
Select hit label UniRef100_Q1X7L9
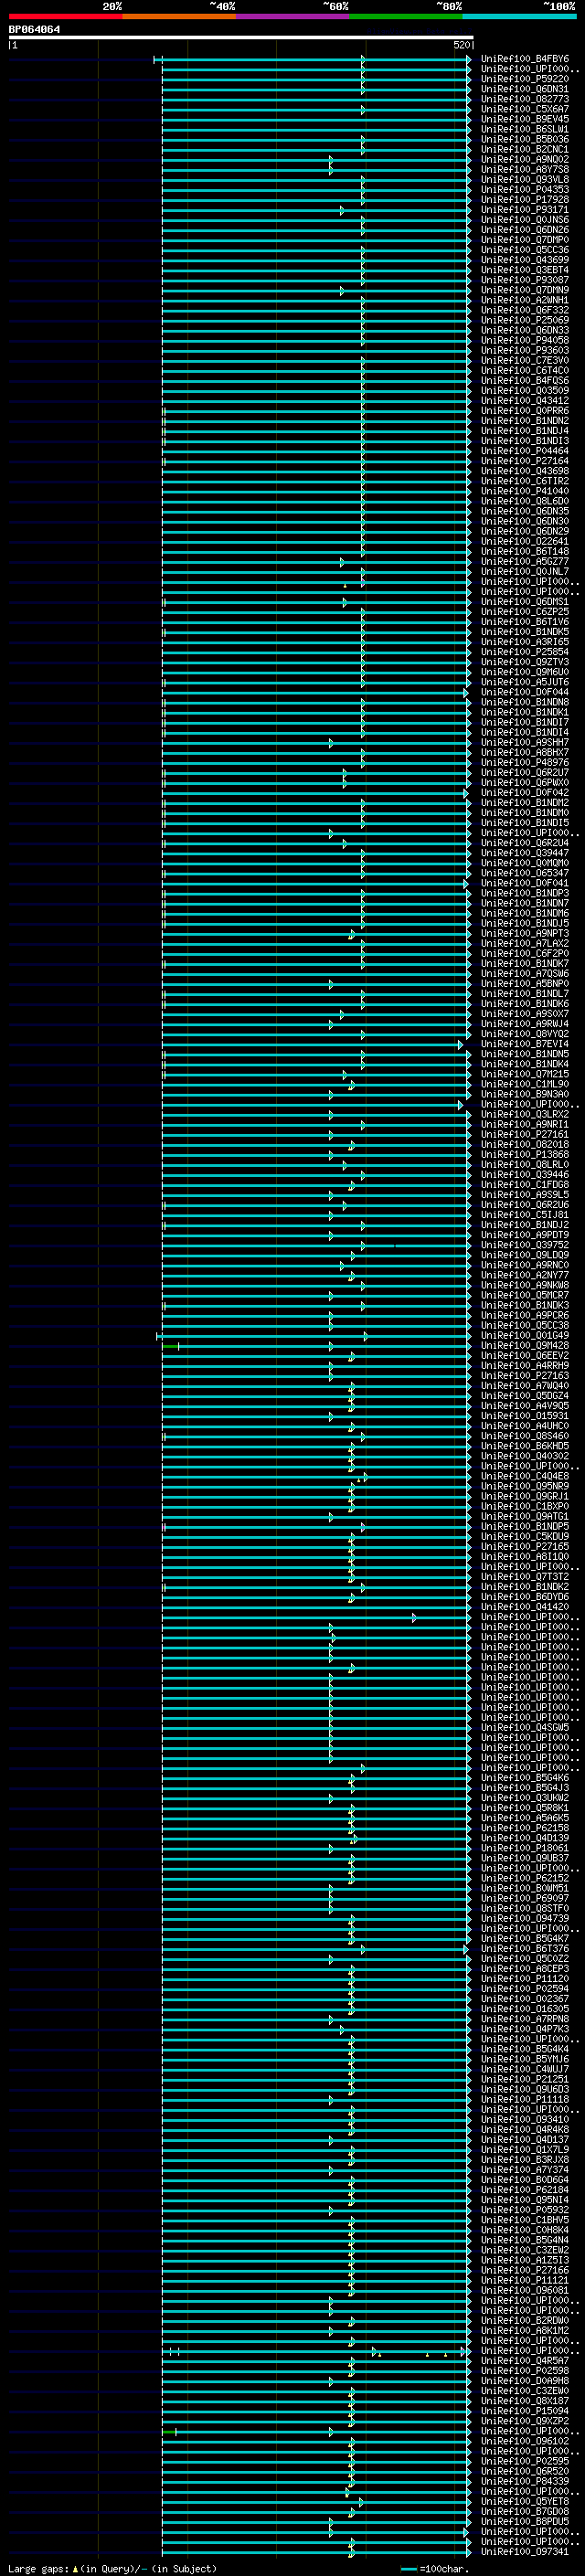click(525, 2149)
